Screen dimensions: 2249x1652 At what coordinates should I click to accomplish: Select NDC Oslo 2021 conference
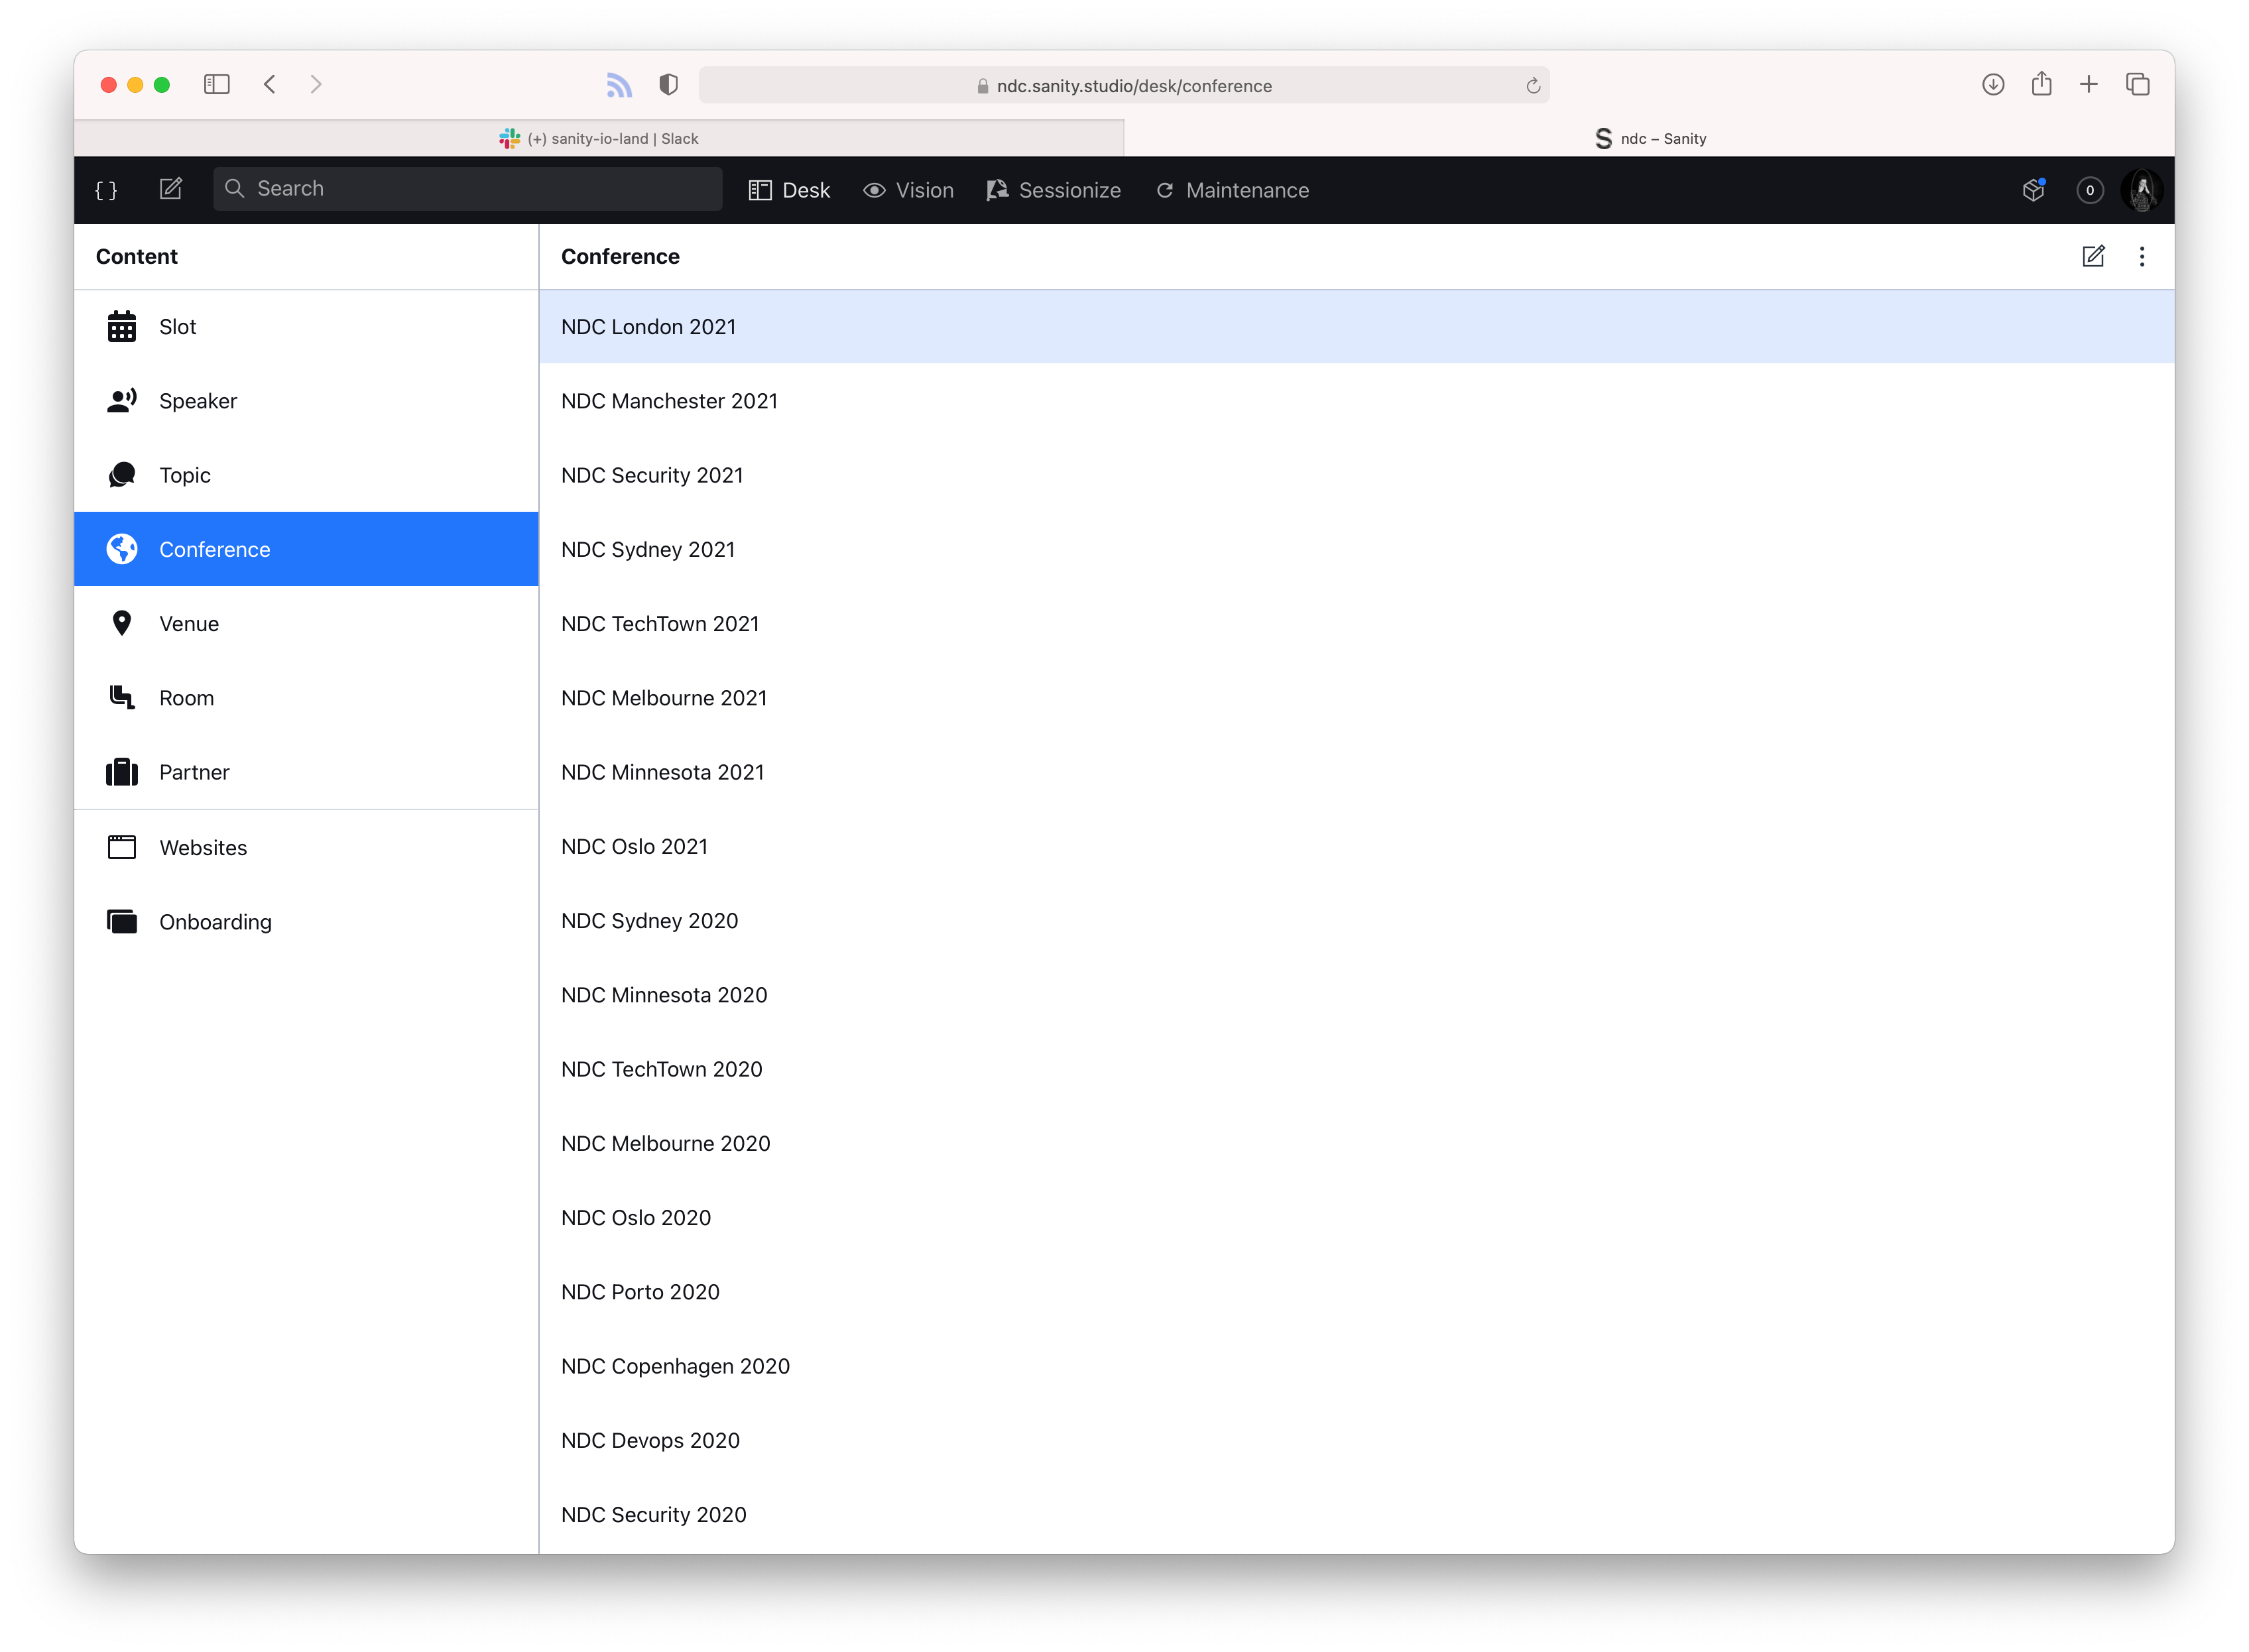coord(634,847)
